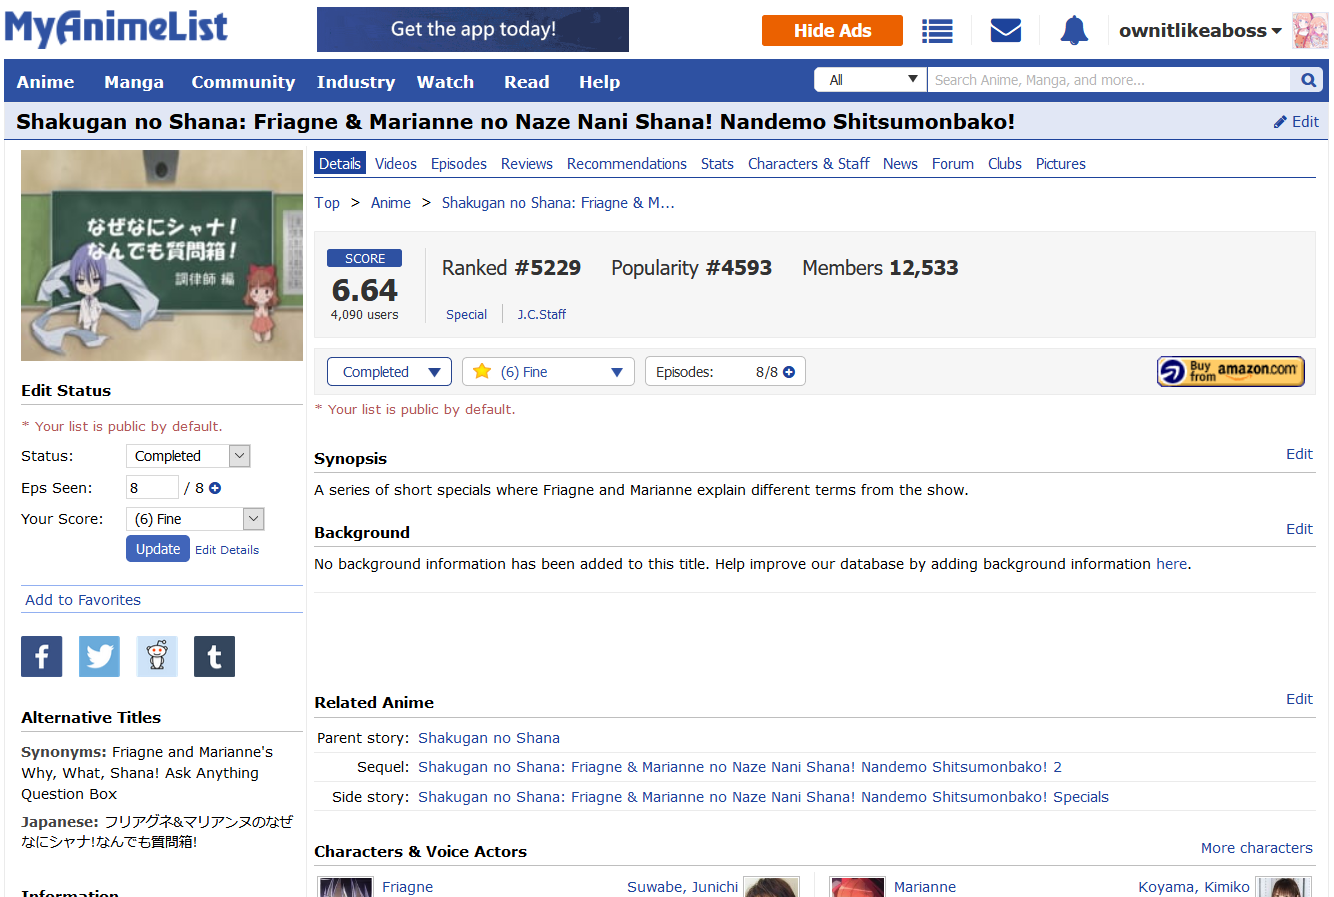
Task: Share this page on Facebook
Action: 42,656
